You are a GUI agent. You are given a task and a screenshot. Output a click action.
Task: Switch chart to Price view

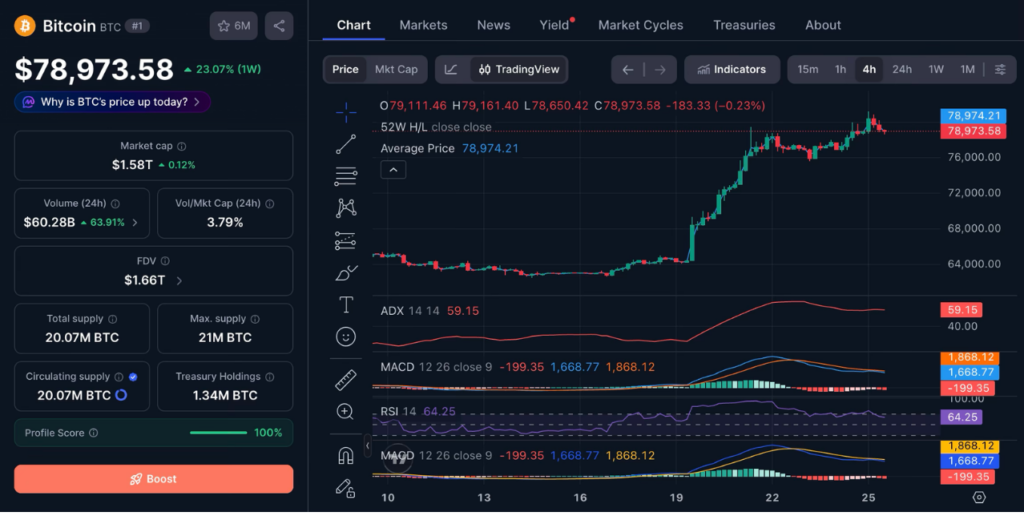click(345, 69)
